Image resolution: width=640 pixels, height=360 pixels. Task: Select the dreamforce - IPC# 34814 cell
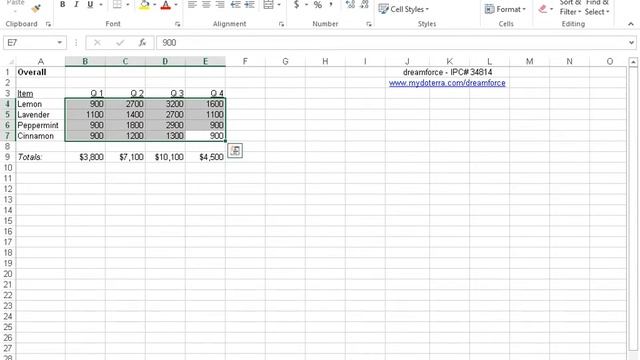pos(447,72)
